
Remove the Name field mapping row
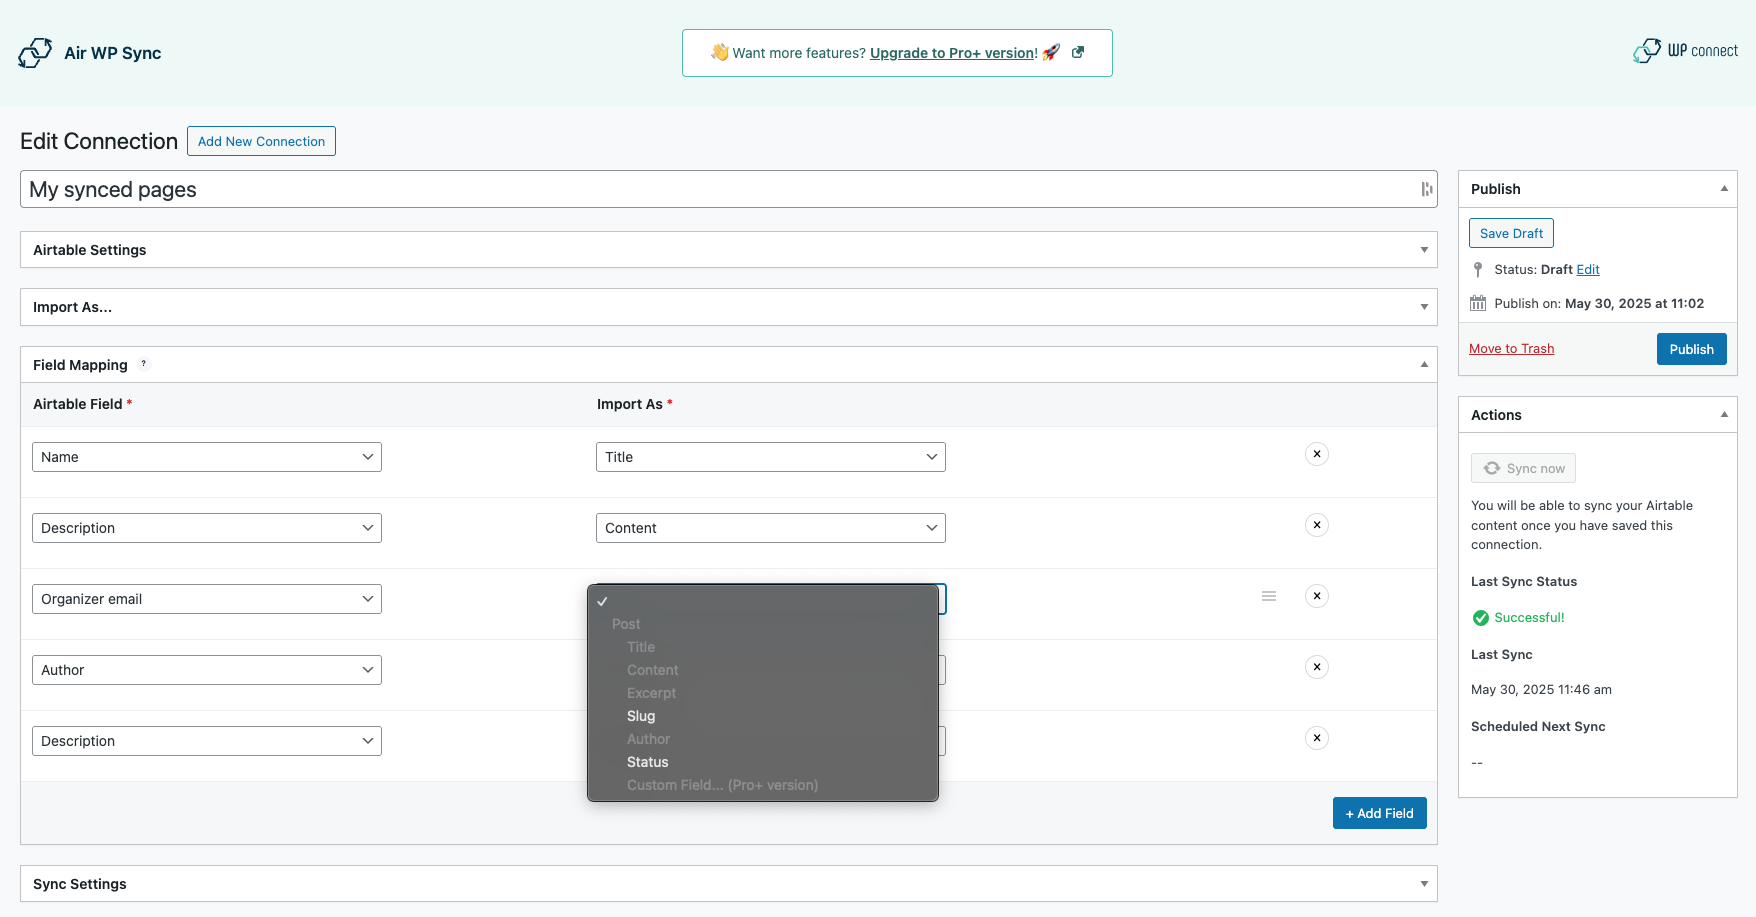(x=1317, y=454)
